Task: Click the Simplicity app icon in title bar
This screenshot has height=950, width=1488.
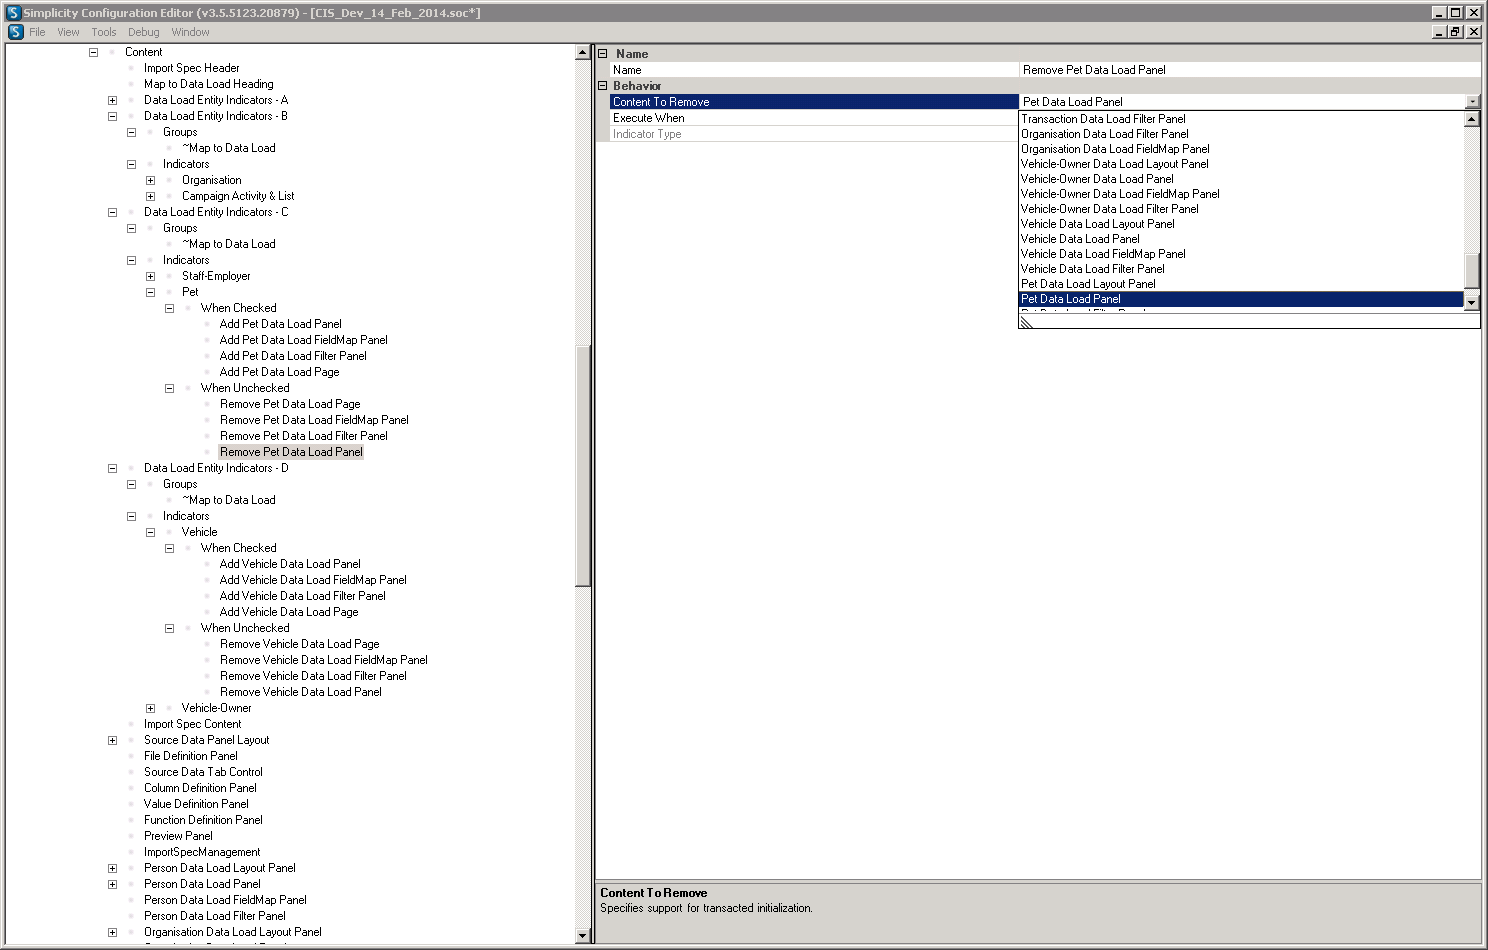Action: (x=13, y=13)
